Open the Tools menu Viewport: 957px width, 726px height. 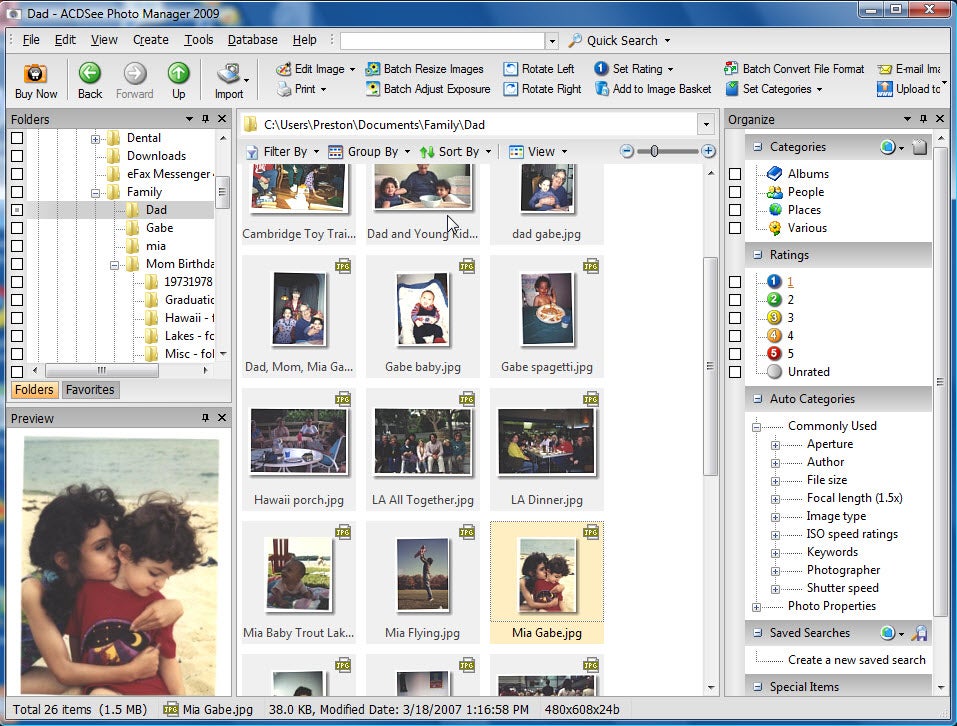199,40
